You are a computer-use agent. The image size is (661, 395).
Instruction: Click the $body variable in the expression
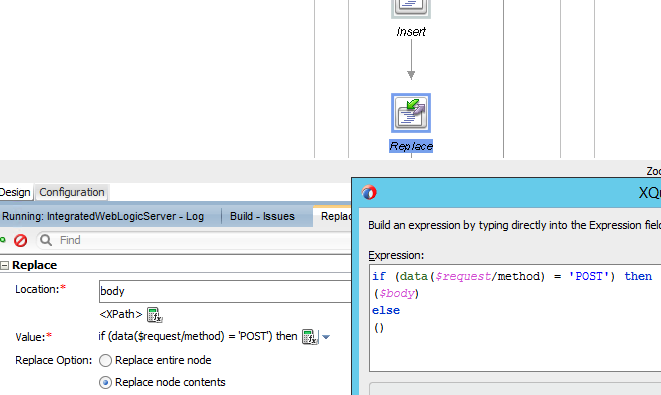coord(397,293)
